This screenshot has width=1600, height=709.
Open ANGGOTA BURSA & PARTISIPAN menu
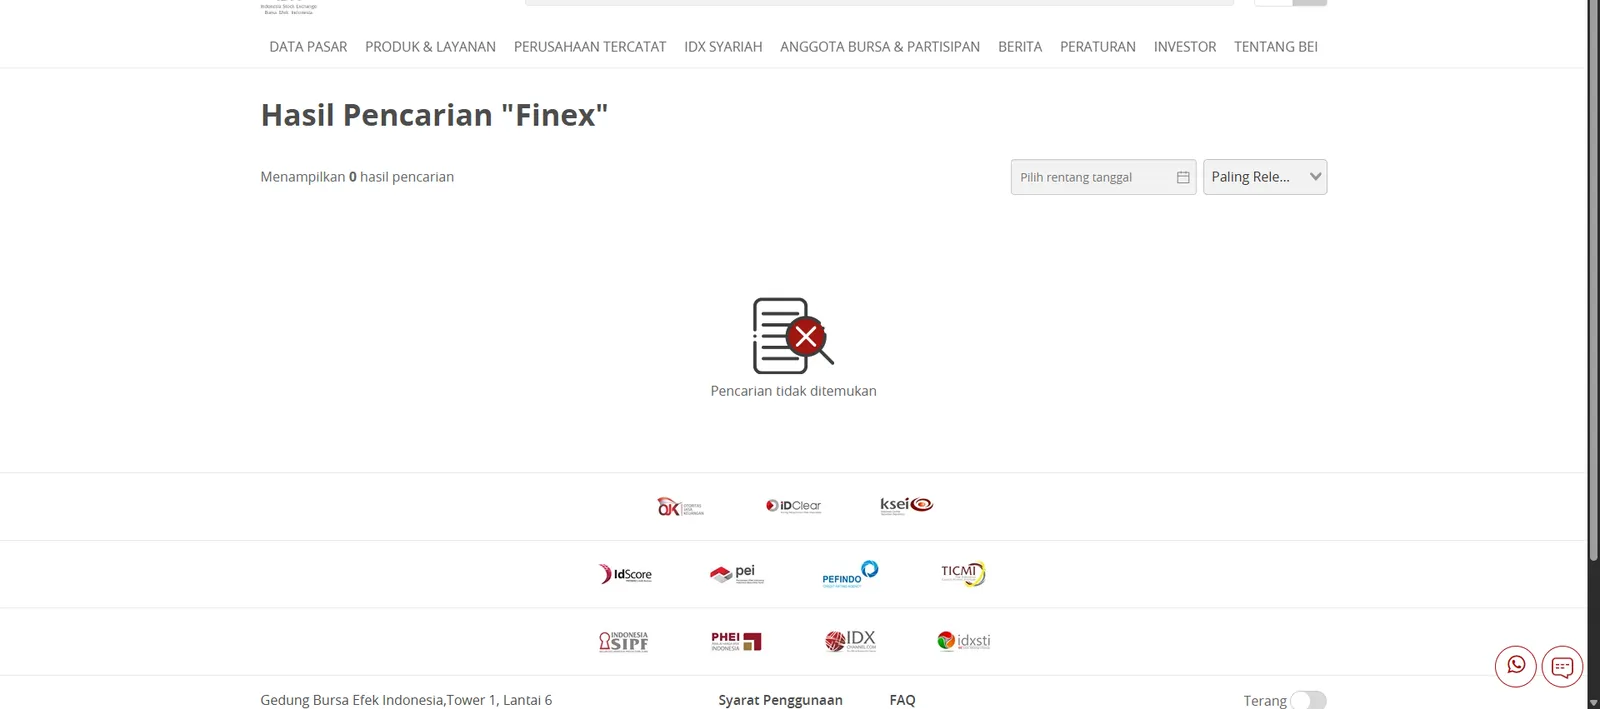click(880, 47)
